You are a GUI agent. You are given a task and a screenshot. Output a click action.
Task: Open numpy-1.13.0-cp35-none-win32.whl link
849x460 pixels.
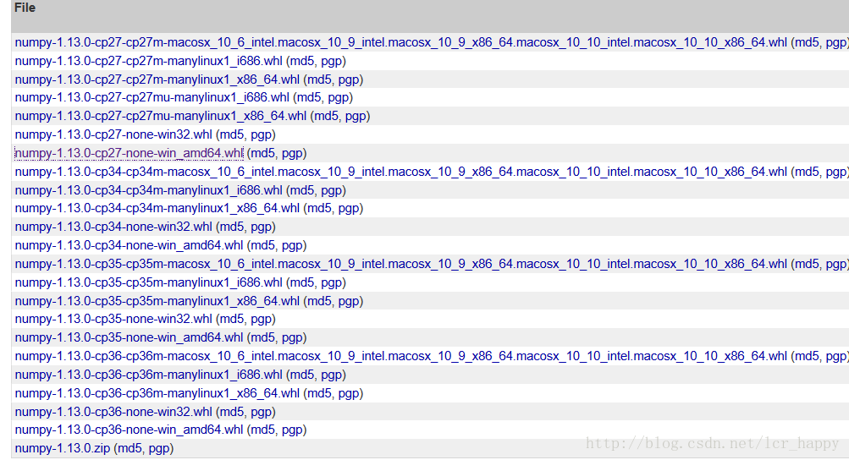113,319
